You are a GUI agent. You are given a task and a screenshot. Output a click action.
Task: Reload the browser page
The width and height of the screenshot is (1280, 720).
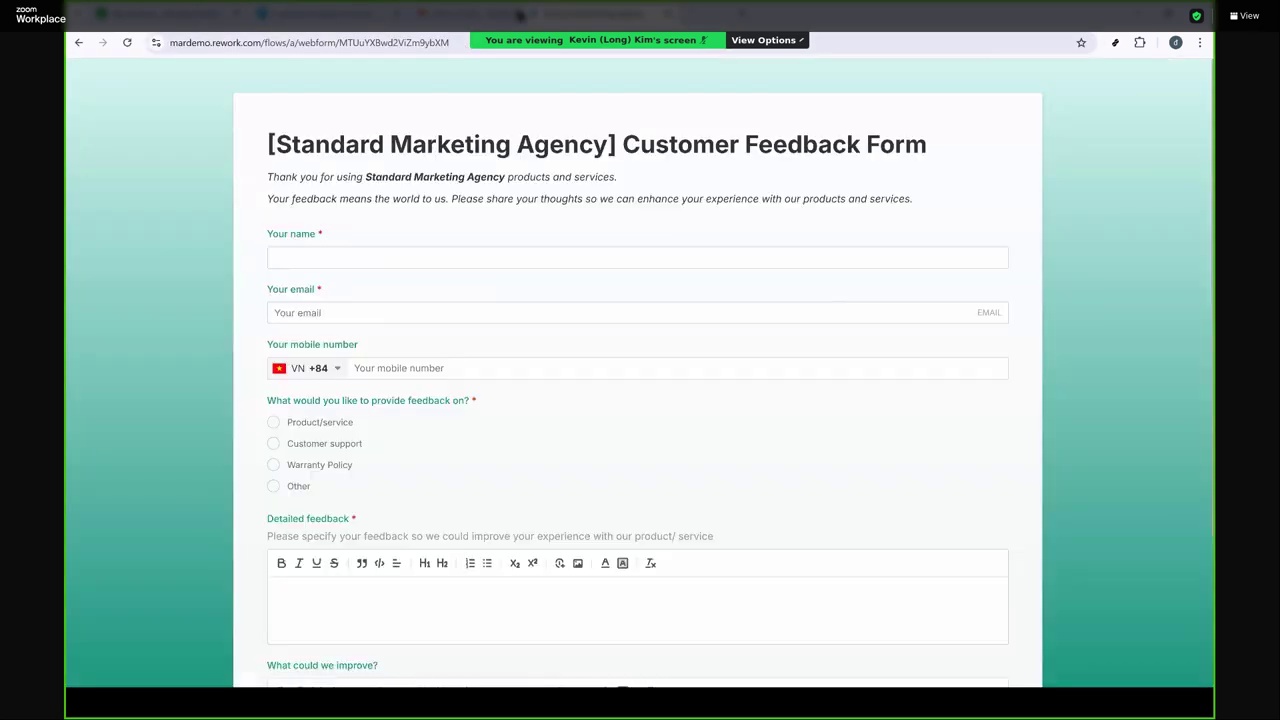127,42
